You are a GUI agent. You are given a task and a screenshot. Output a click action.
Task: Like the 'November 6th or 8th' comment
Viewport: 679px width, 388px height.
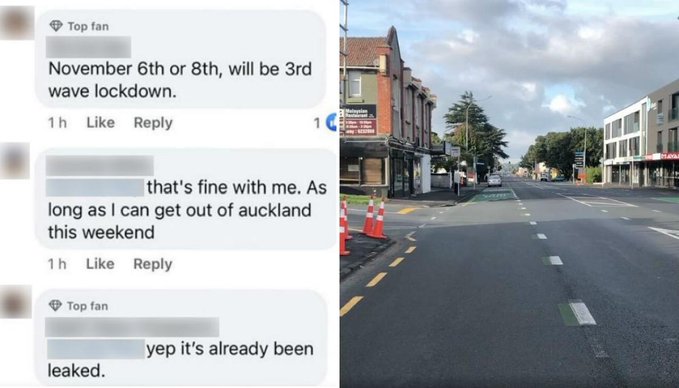[100, 123]
